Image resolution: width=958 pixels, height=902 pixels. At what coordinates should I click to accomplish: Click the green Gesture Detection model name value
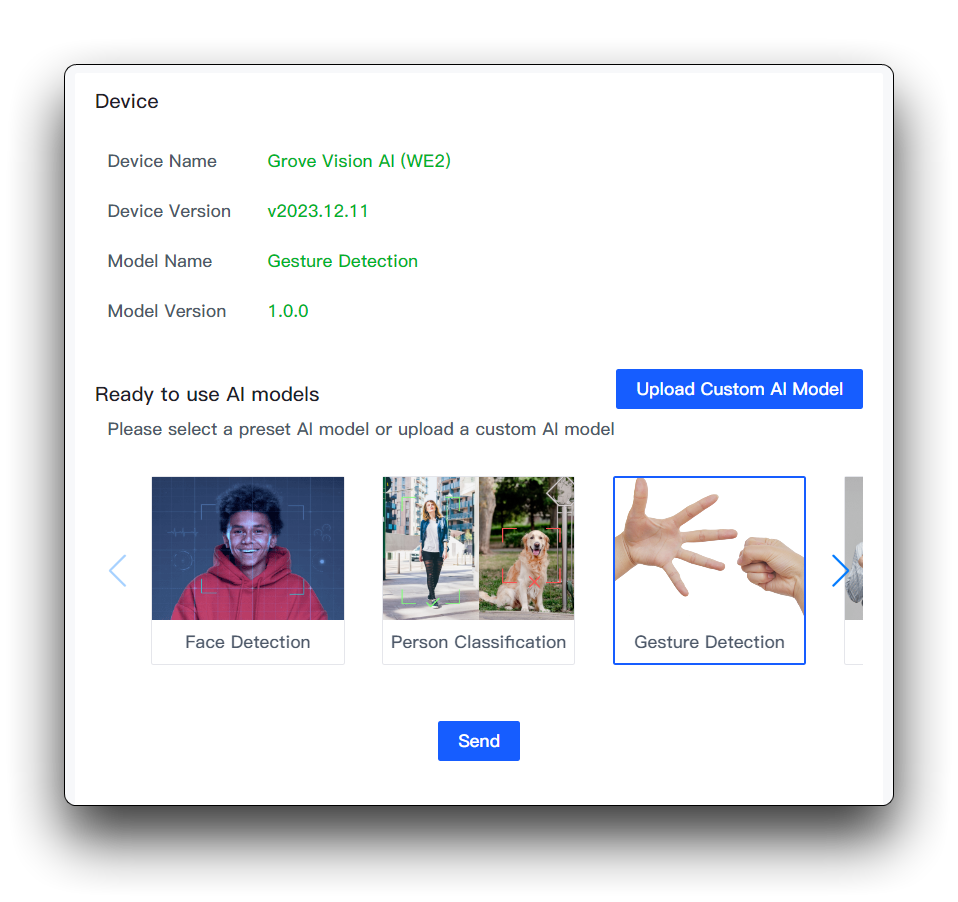[x=343, y=261]
